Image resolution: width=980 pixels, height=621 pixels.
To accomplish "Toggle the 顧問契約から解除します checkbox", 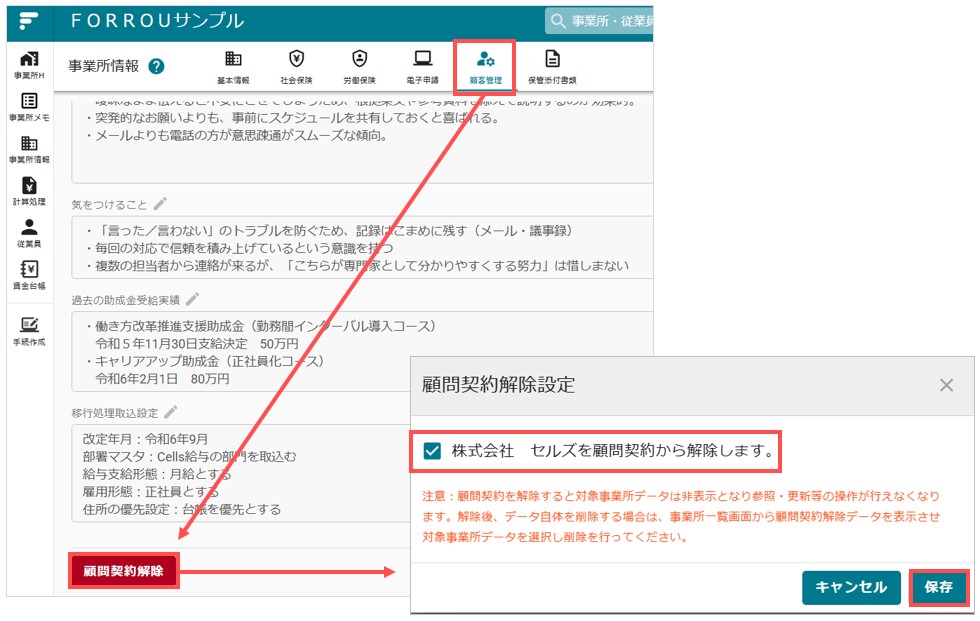I will tap(432, 450).
